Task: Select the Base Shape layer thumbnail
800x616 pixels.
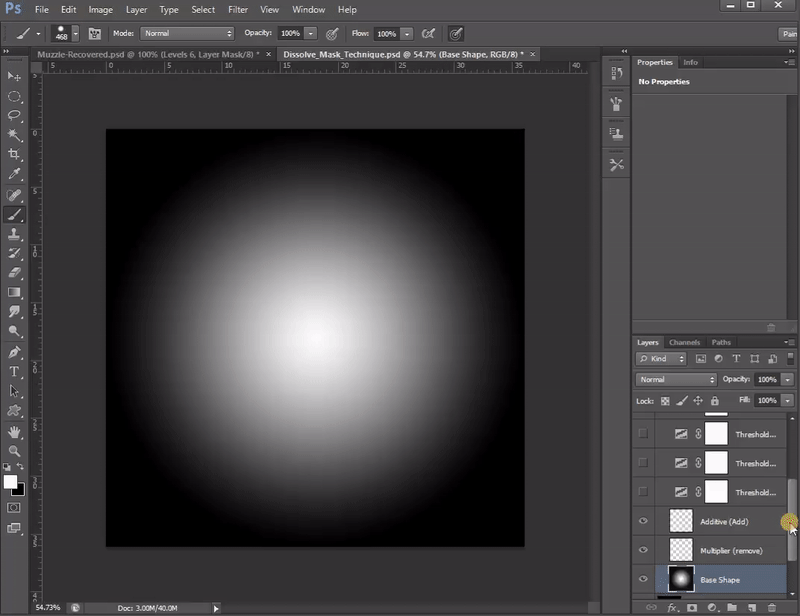Action: [681, 579]
